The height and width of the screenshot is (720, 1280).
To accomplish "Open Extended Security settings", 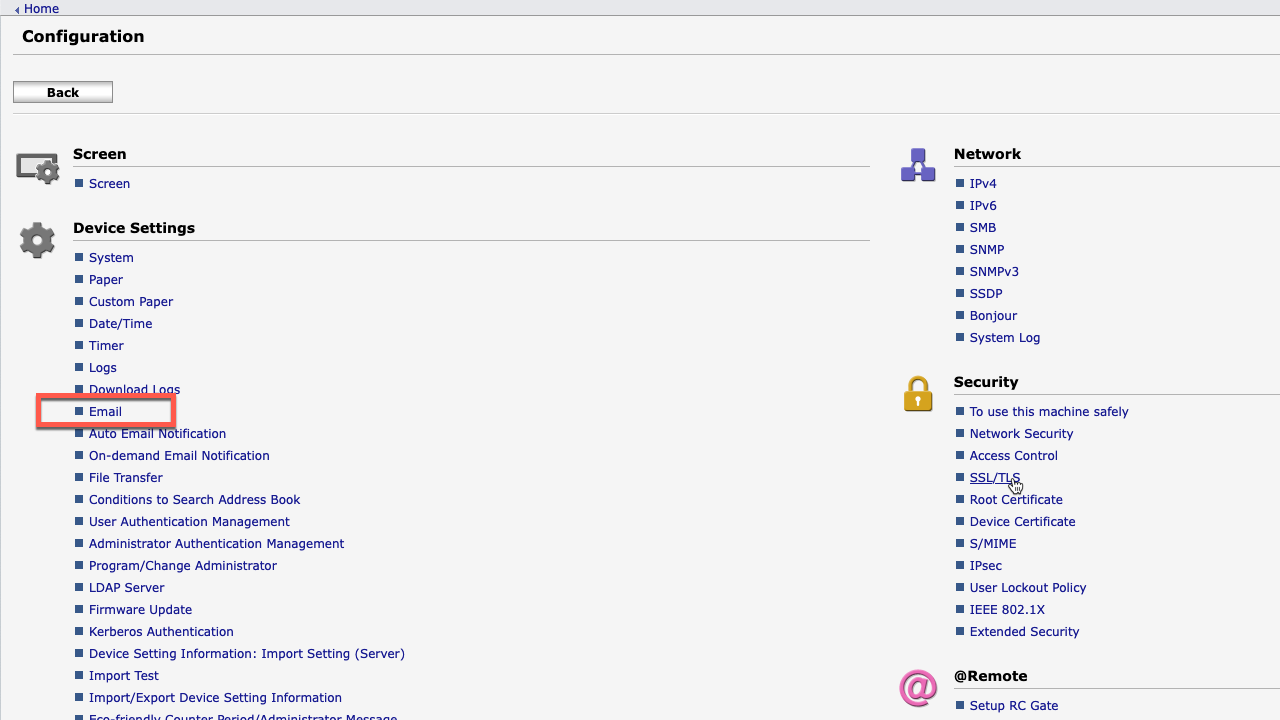I will 1024,632.
